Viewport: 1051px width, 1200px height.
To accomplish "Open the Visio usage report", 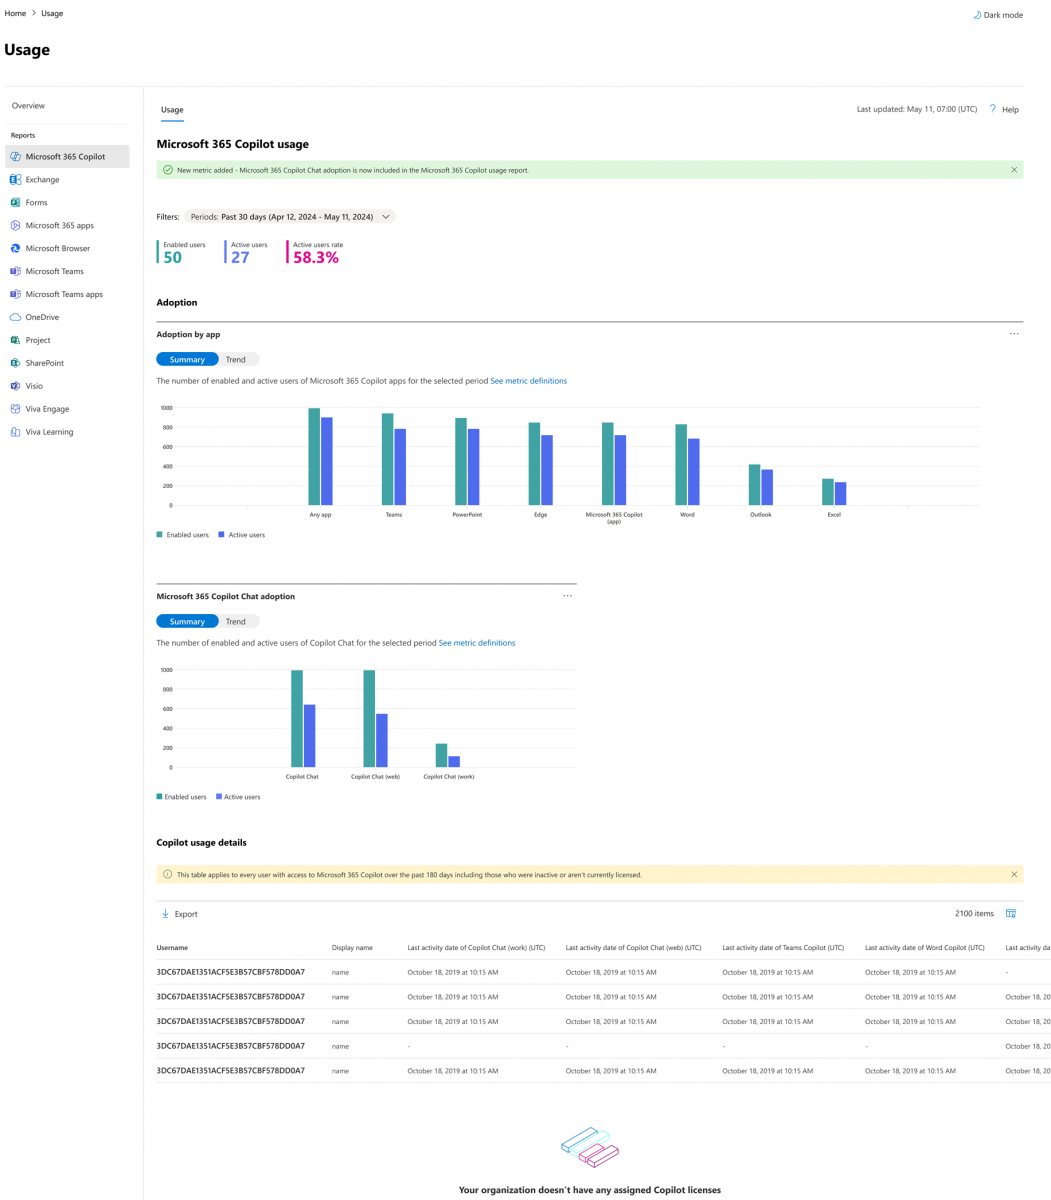I will (x=34, y=385).
